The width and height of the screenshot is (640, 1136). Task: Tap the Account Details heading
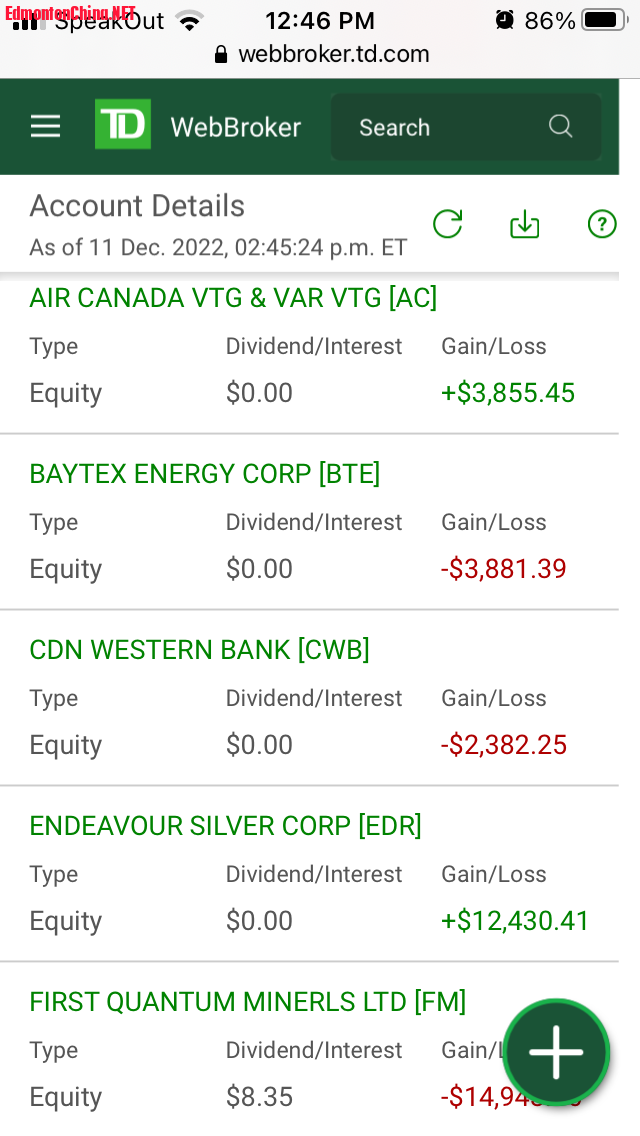click(137, 206)
